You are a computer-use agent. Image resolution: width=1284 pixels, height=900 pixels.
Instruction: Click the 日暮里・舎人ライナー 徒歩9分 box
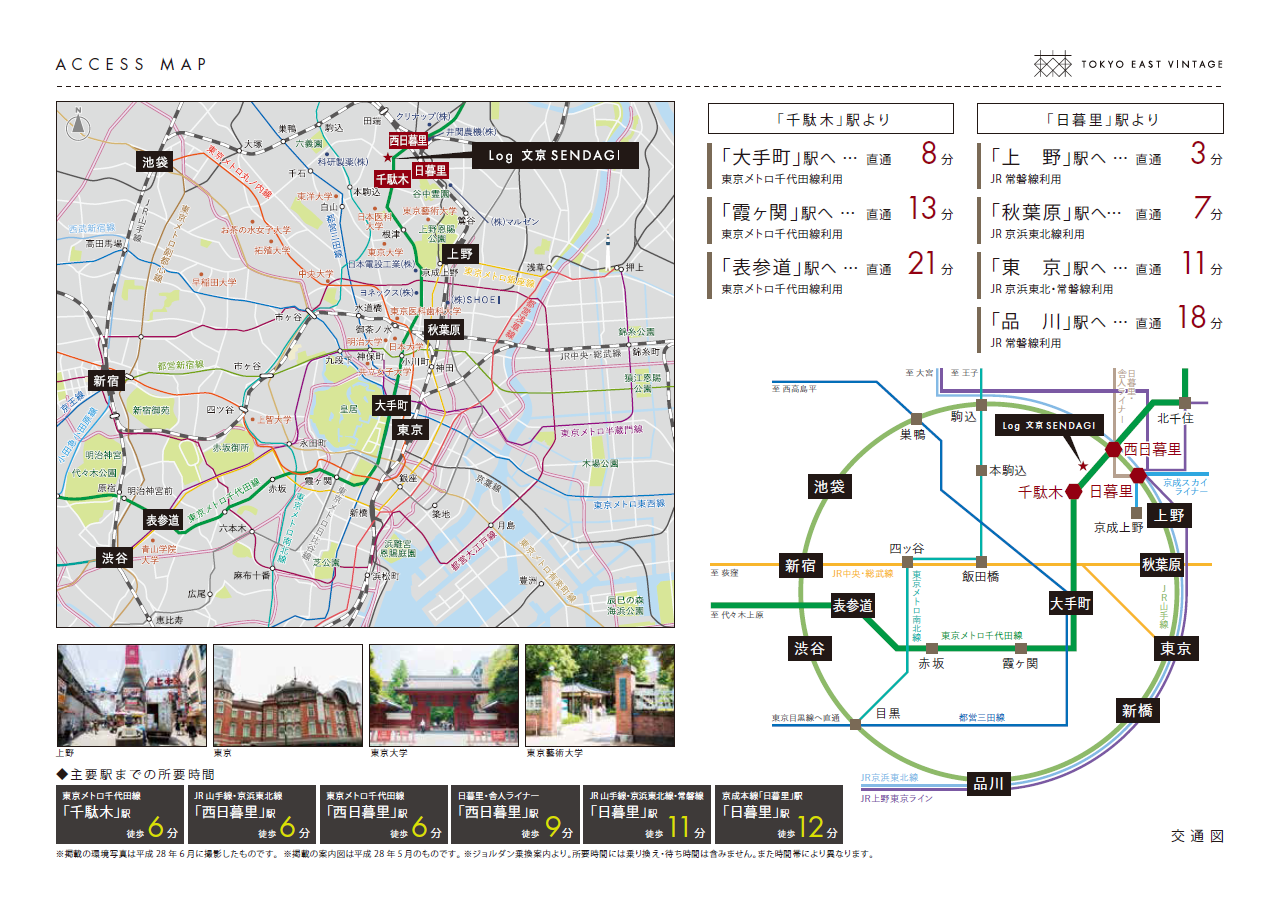[515, 814]
